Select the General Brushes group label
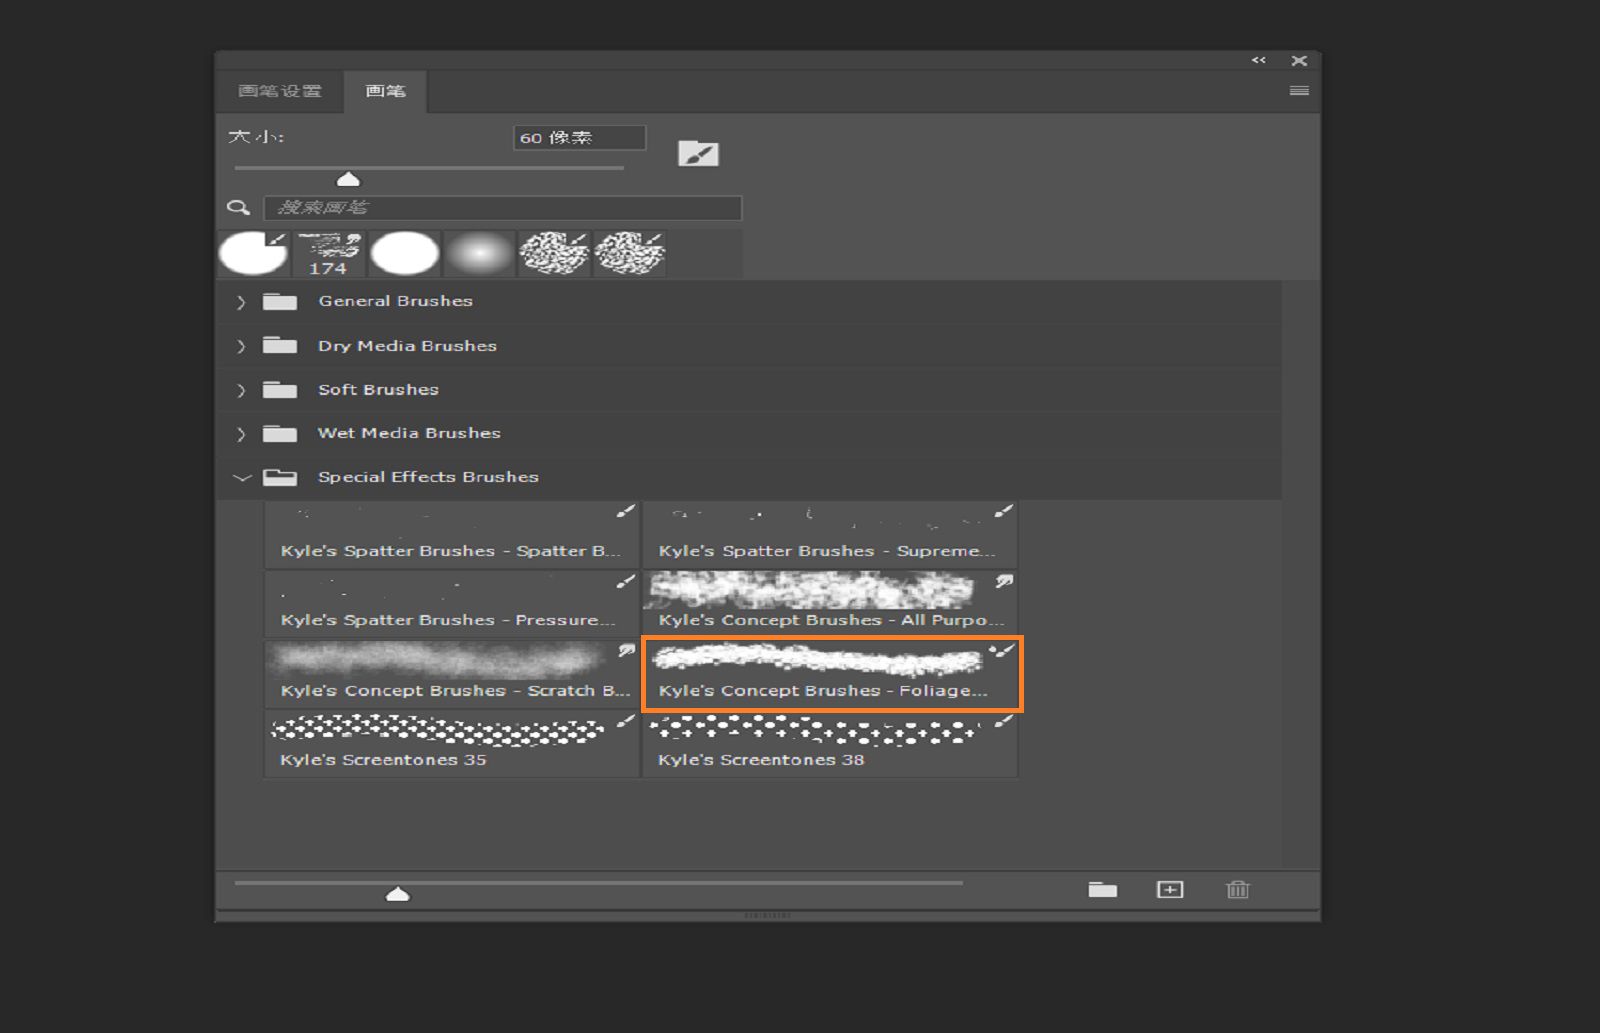1600x1033 pixels. pyautogui.click(x=395, y=301)
